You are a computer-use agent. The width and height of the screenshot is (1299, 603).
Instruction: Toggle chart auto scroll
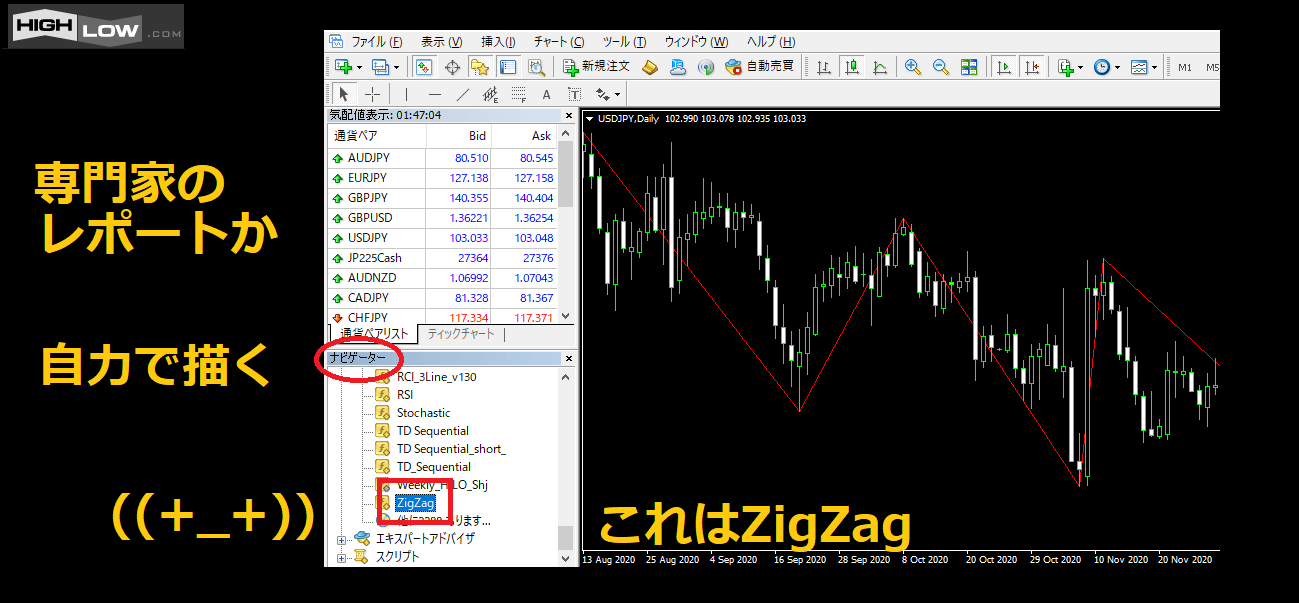coord(1003,67)
